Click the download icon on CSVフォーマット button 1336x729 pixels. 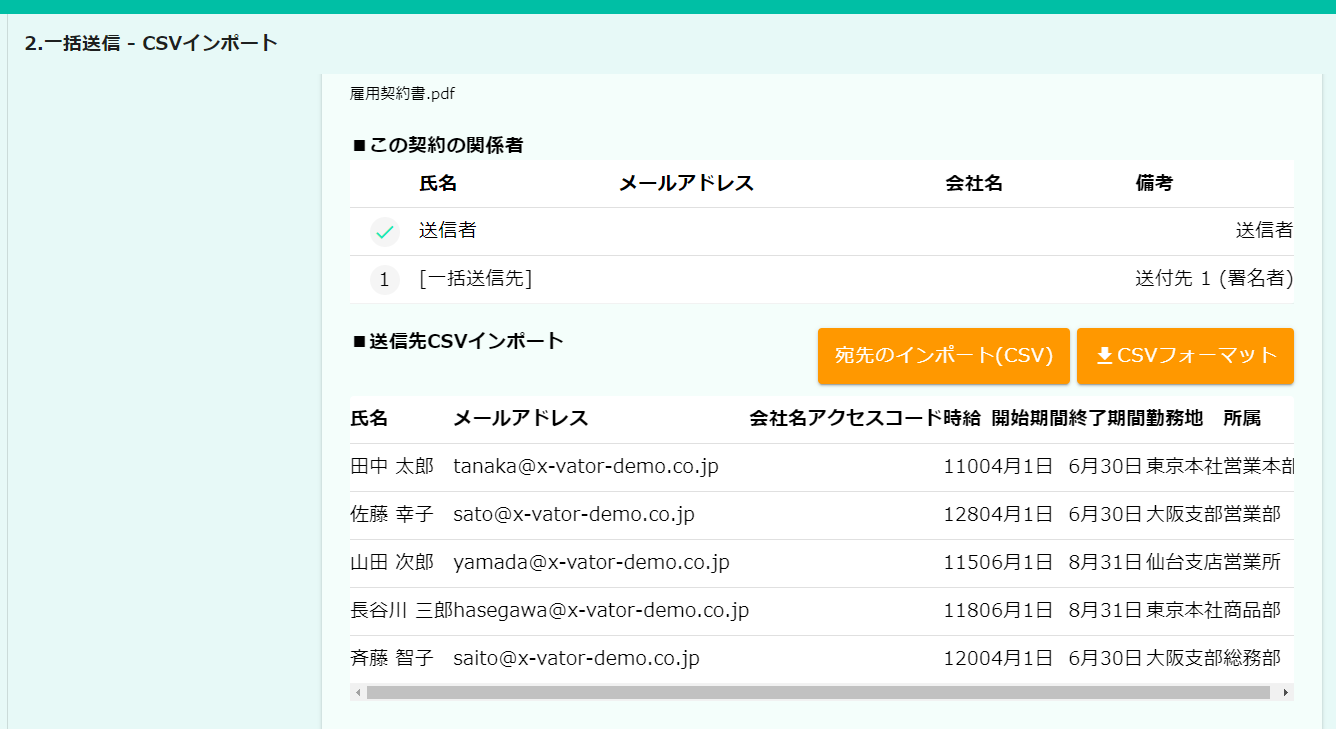click(x=1104, y=356)
